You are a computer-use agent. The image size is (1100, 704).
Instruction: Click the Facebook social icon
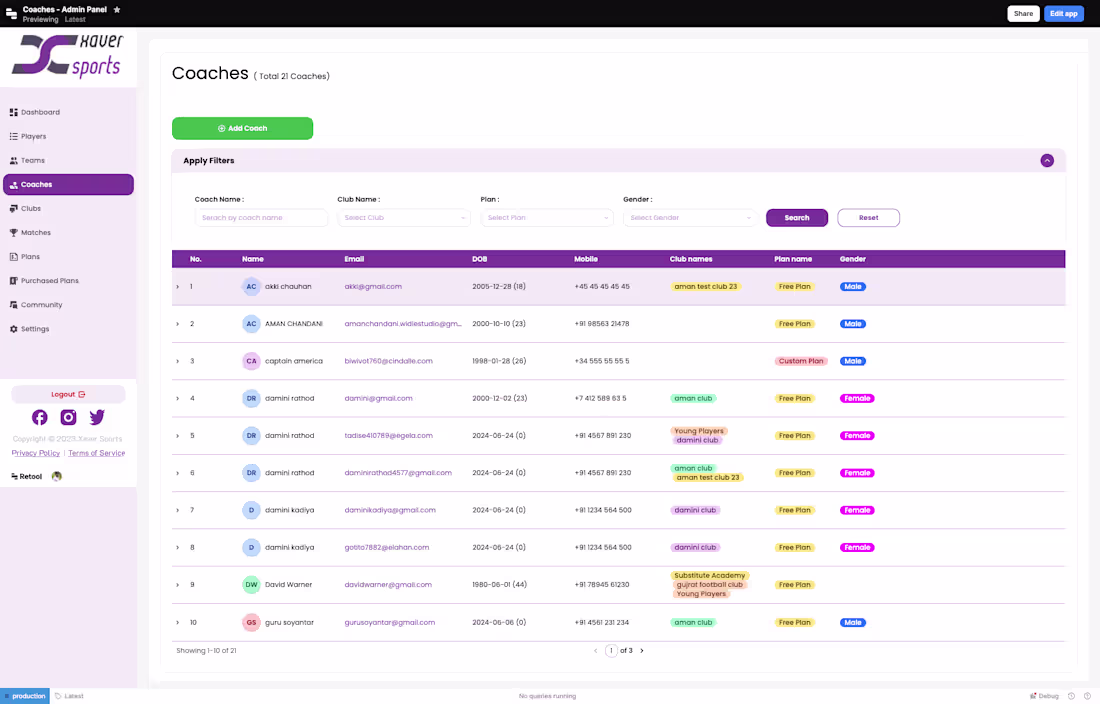[x=39, y=417]
